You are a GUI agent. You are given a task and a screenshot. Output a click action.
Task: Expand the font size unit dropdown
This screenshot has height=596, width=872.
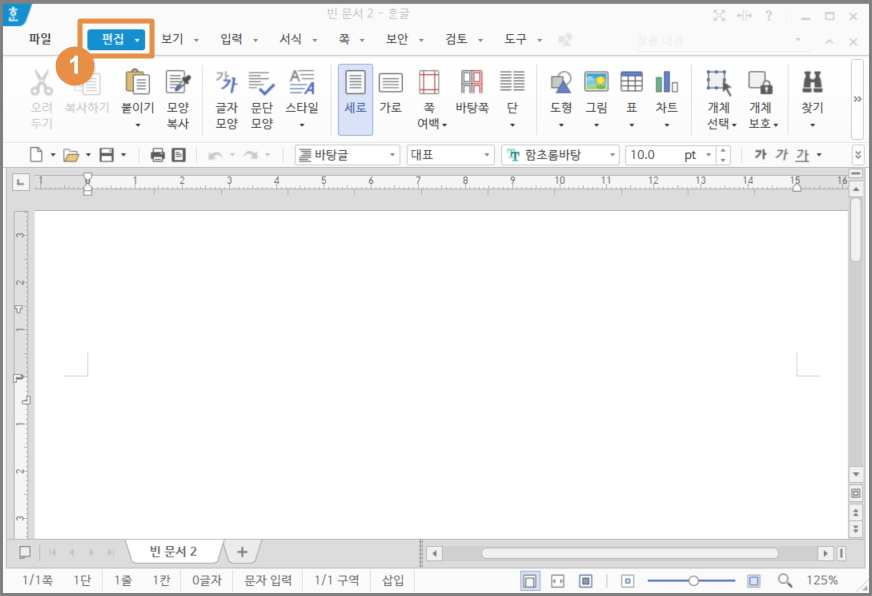(708, 155)
